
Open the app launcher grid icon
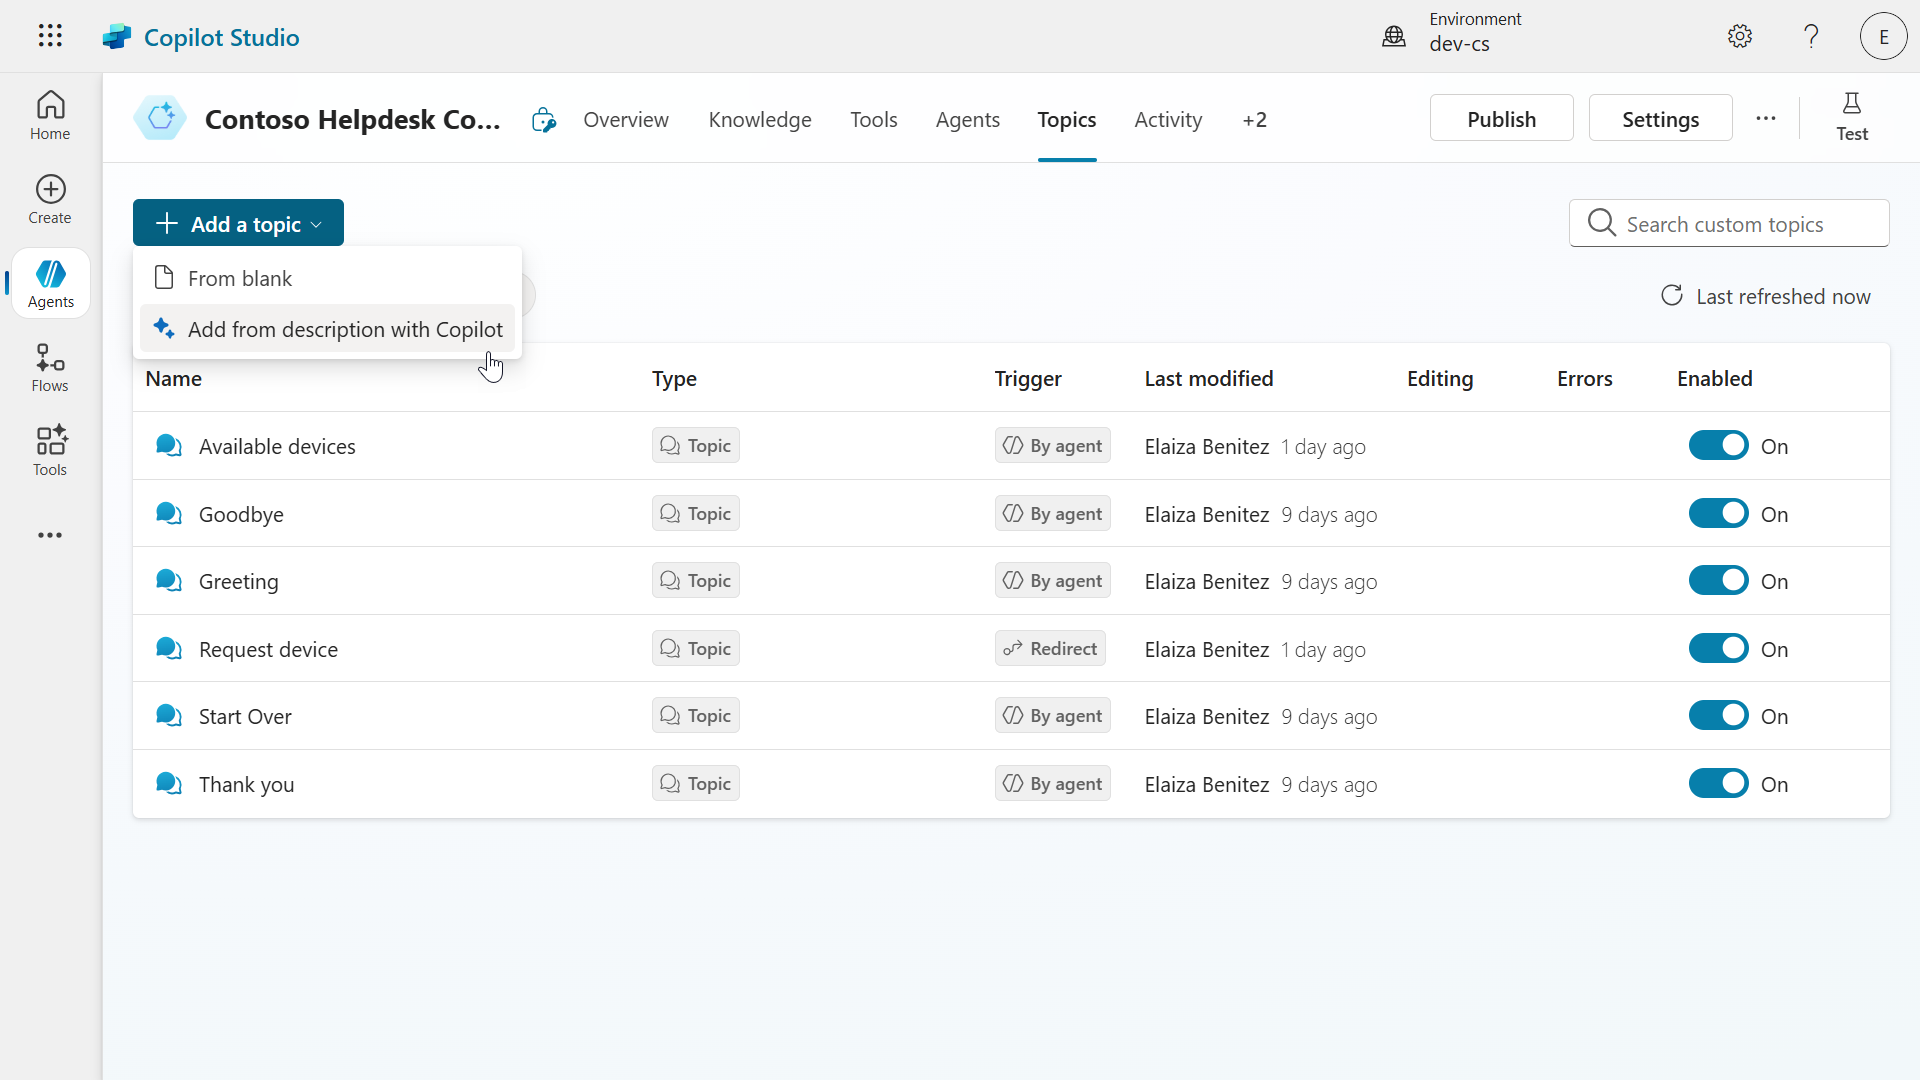(50, 36)
